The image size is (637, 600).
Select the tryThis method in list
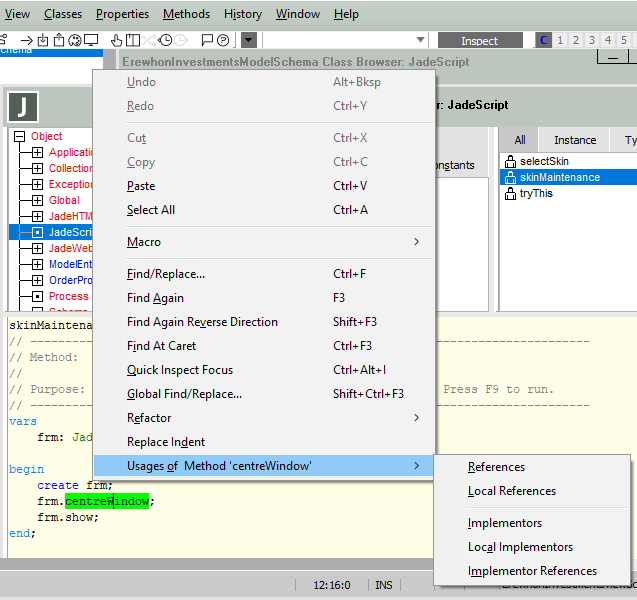(x=536, y=193)
